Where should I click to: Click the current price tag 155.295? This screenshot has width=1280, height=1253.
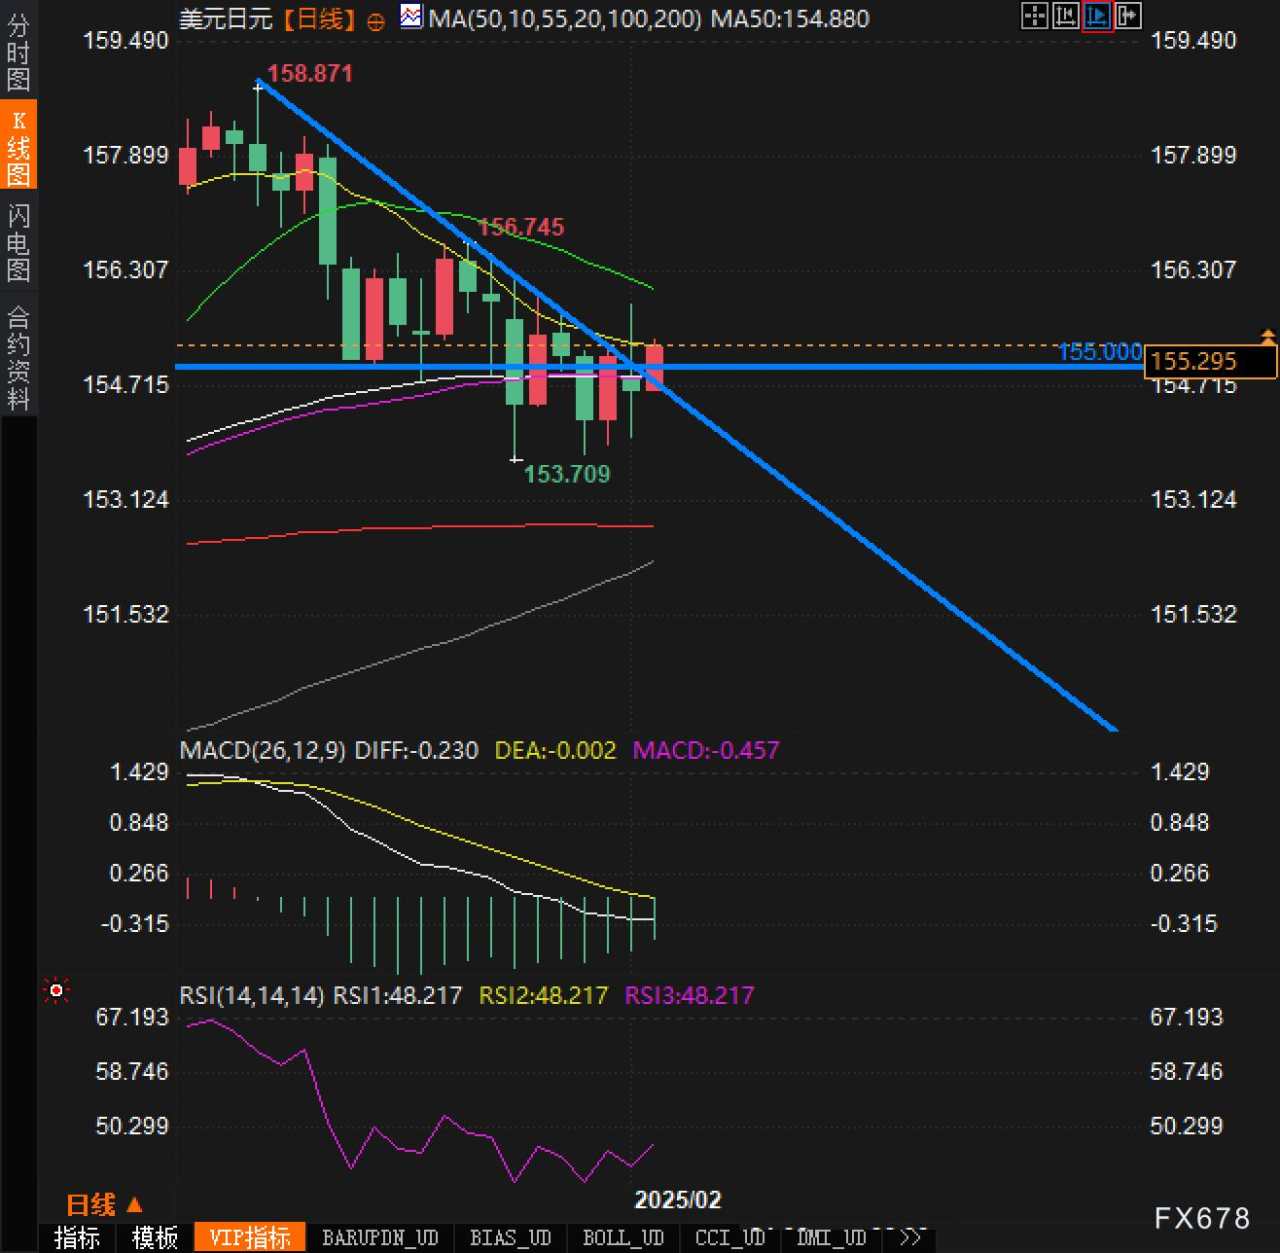[x=1210, y=361]
